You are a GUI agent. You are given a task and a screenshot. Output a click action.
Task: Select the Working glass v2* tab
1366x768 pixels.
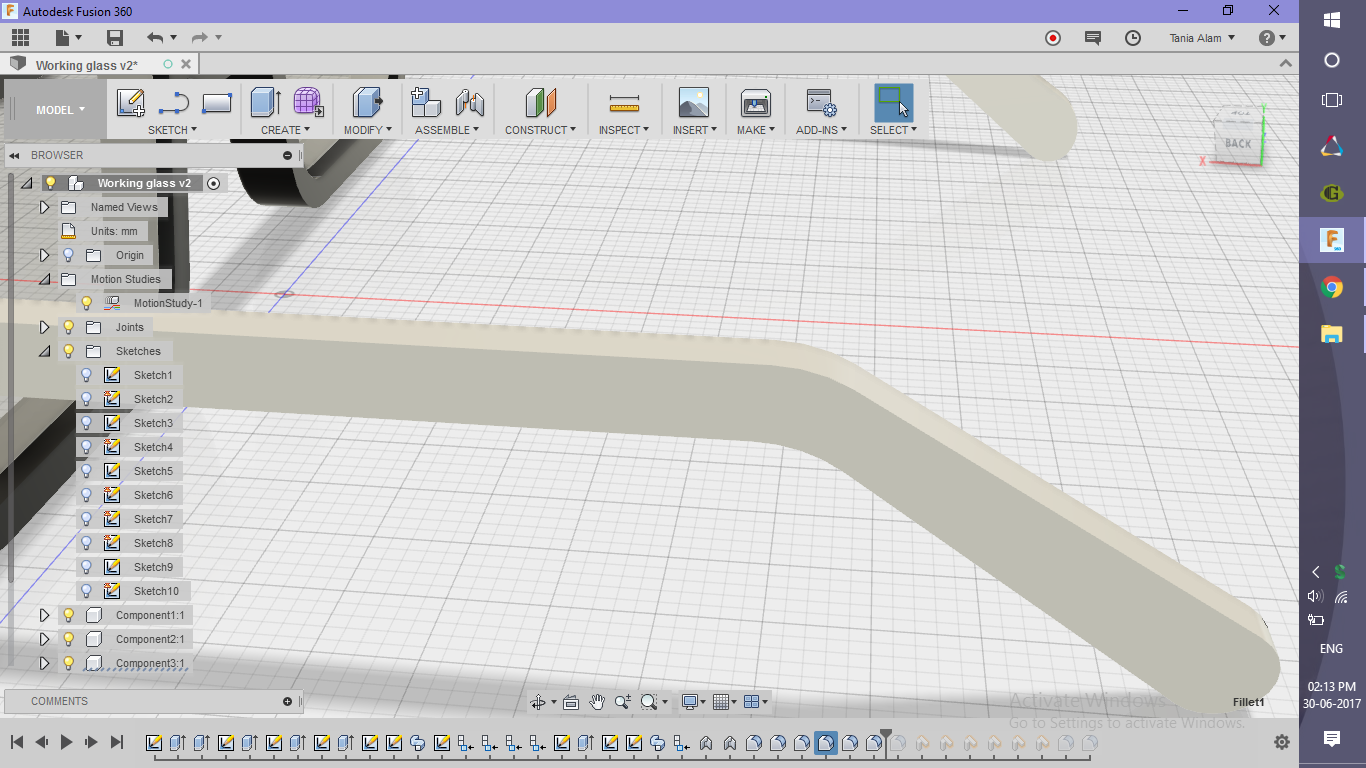point(87,65)
